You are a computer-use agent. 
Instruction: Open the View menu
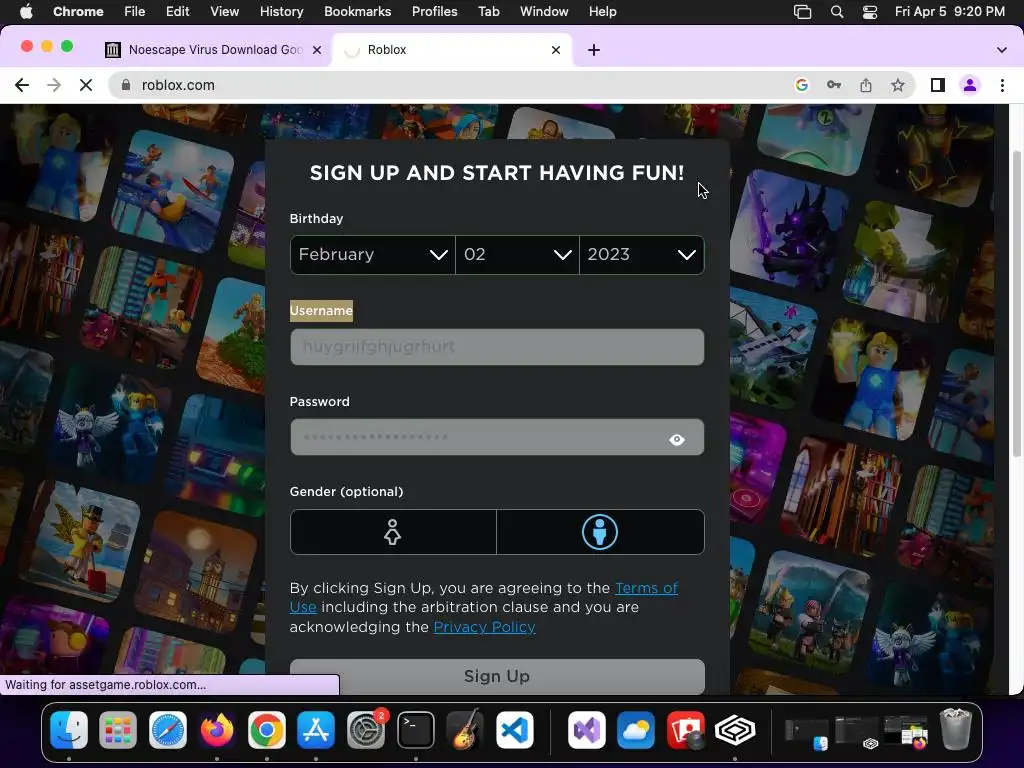coord(224,11)
